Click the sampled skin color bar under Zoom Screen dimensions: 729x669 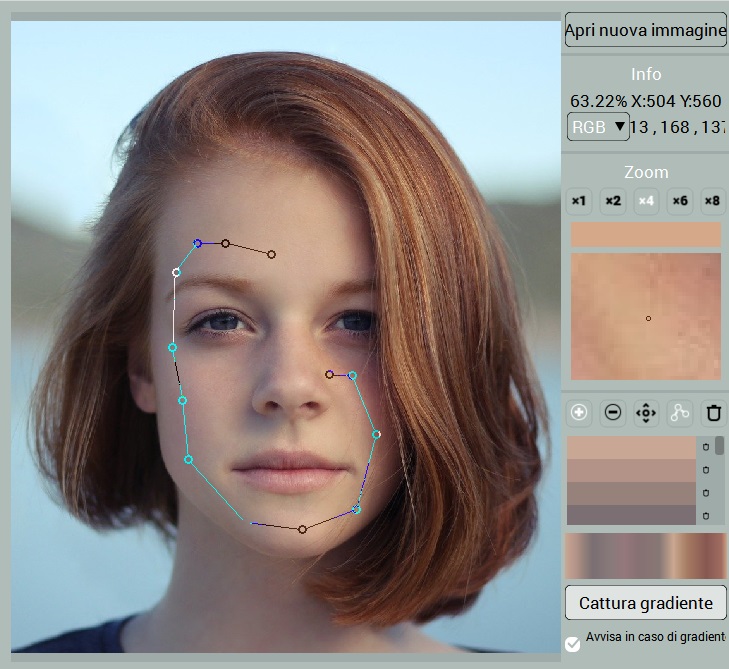[645, 234]
